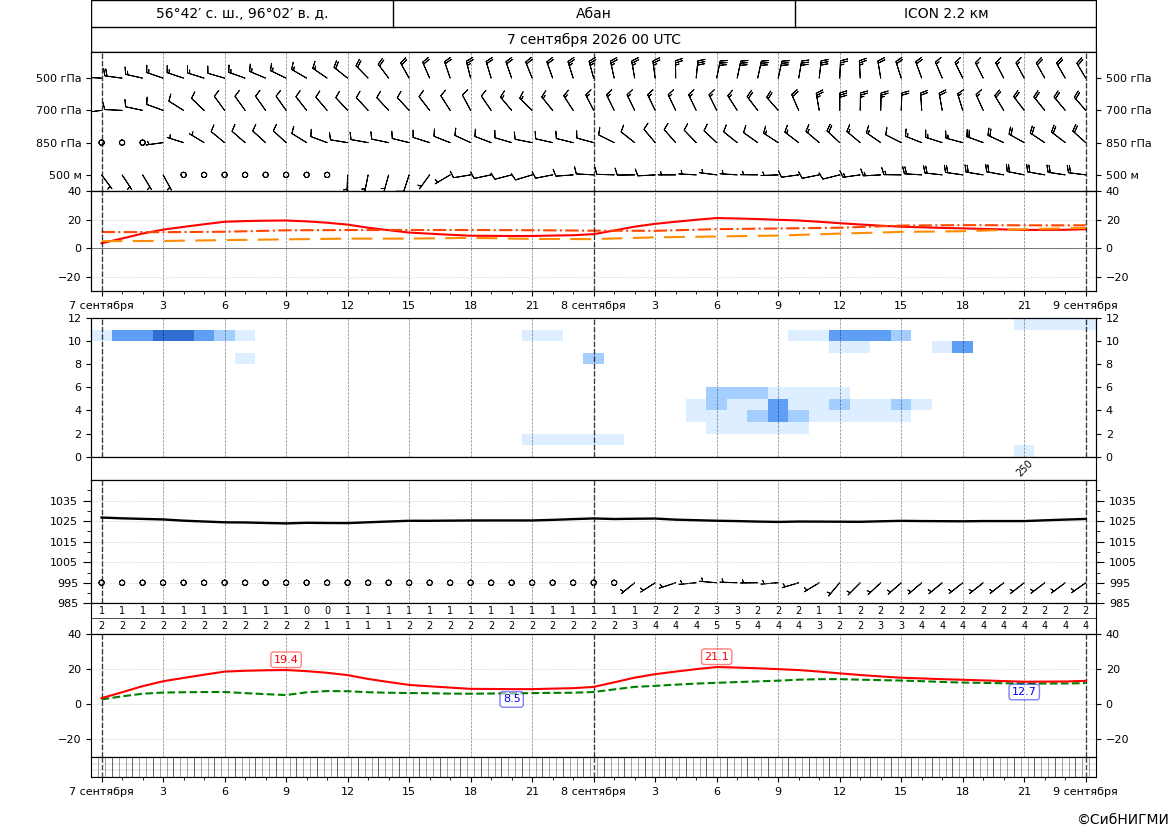Viewport: 1169px width, 827px height.
Task: Click the left-axis 500 м wind level label
Action: (66, 175)
